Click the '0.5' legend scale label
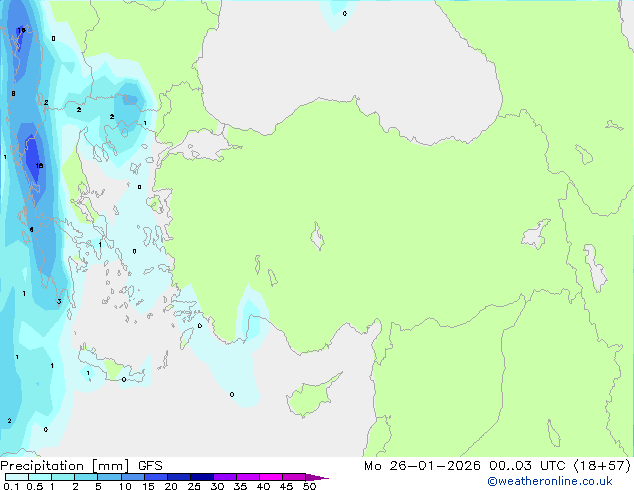 point(35,486)
